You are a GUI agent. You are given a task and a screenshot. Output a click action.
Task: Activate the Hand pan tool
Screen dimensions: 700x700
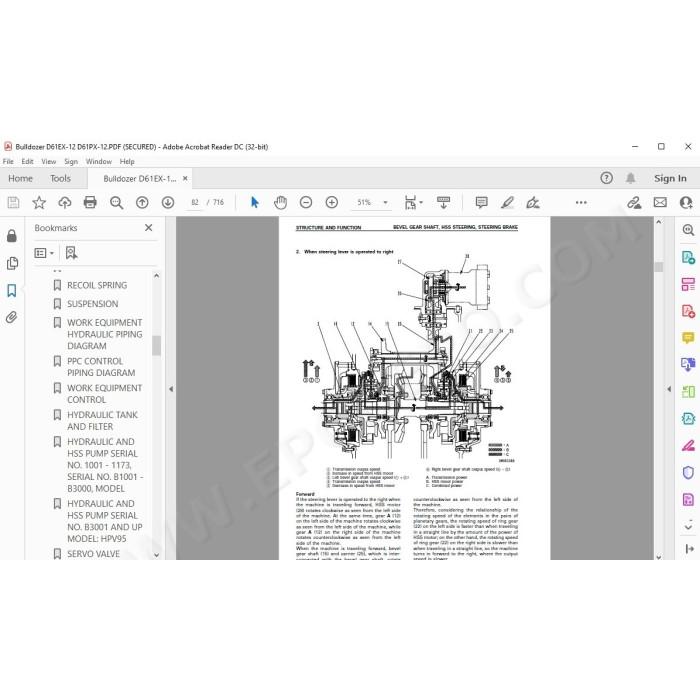pyautogui.click(x=280, y=203)
